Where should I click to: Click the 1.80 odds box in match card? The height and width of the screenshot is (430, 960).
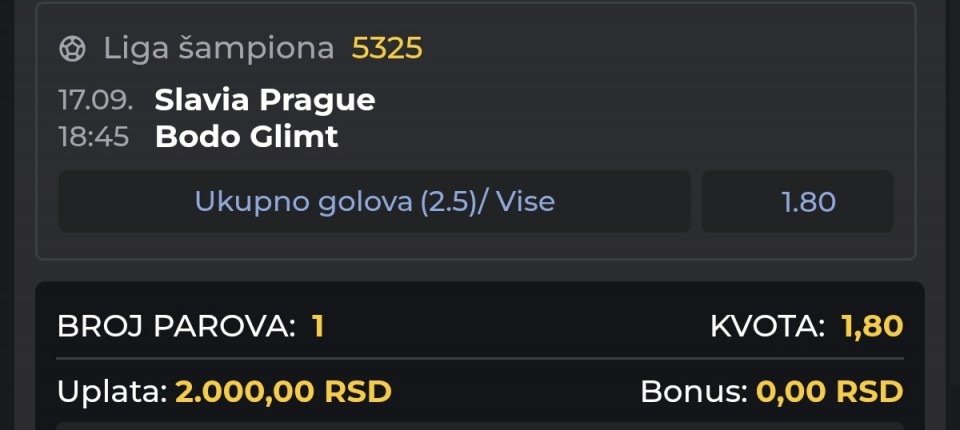(797, 202)
